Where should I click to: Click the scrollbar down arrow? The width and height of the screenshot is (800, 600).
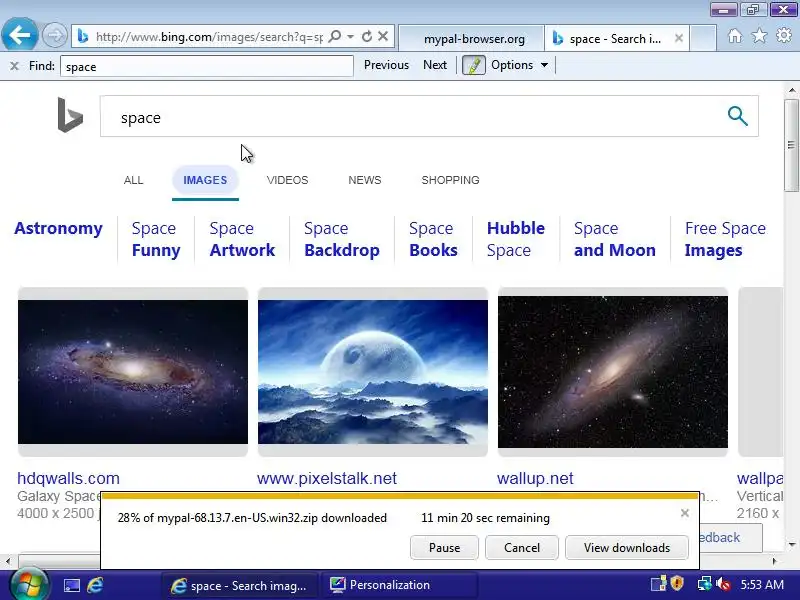click(791, 544)
